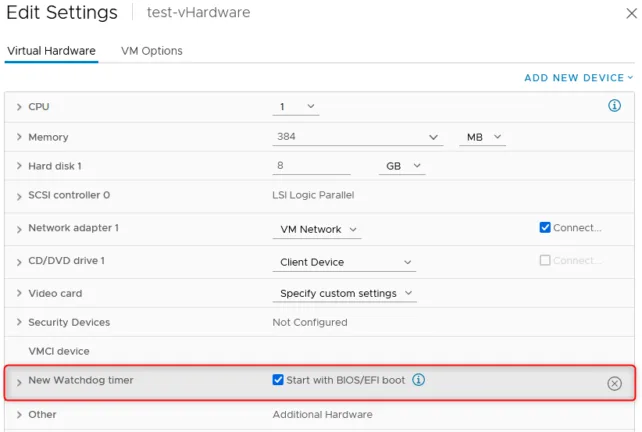This screenshot has width=642, height=432.
Task: Click the Edit Settings title
Action: tap(62, 12)
